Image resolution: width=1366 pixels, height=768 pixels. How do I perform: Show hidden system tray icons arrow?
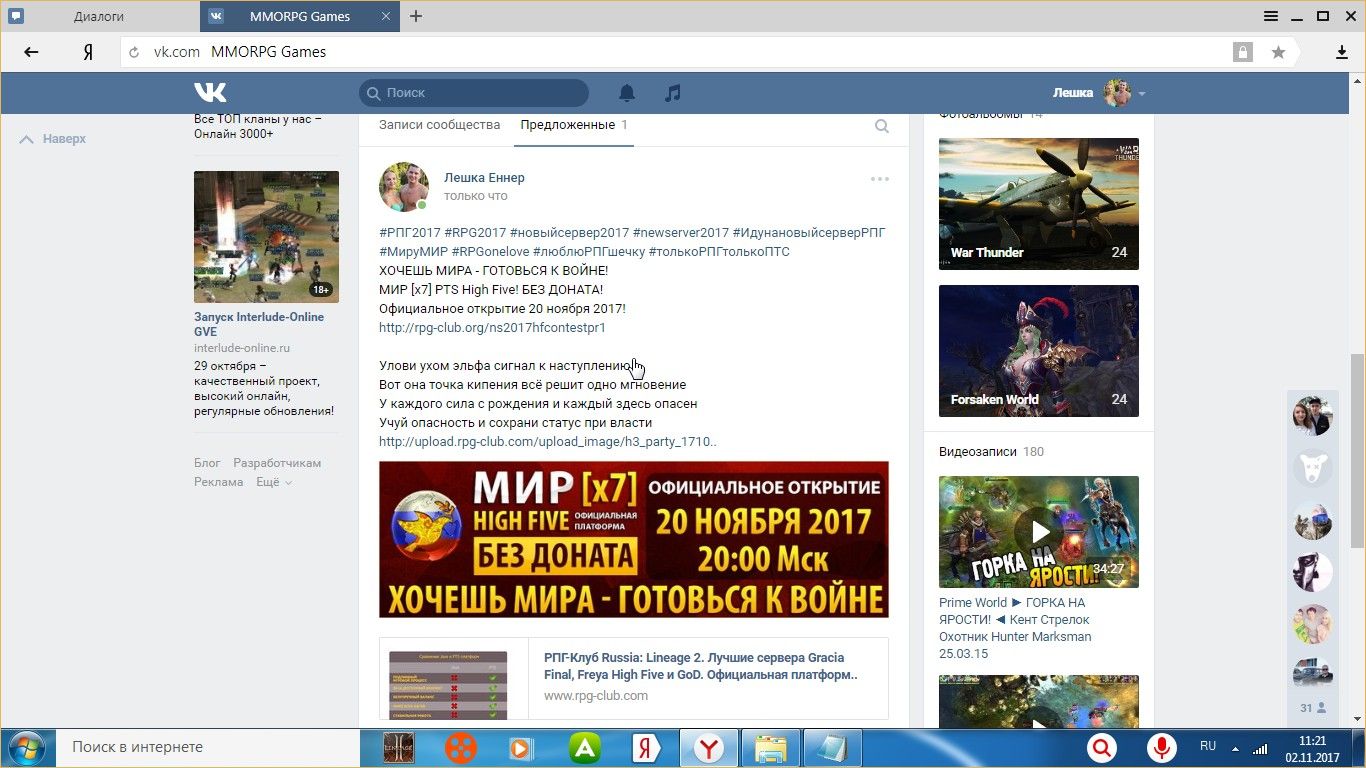pyautogui.click(x=1236, y=748)
